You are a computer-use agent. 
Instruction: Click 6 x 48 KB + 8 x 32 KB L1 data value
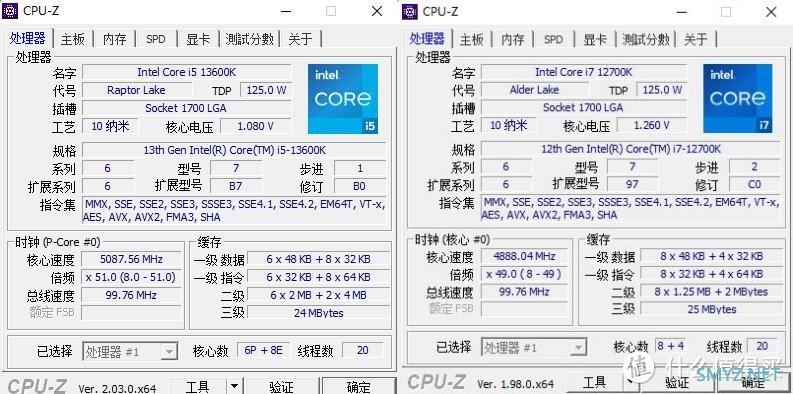tap(319, 259)
